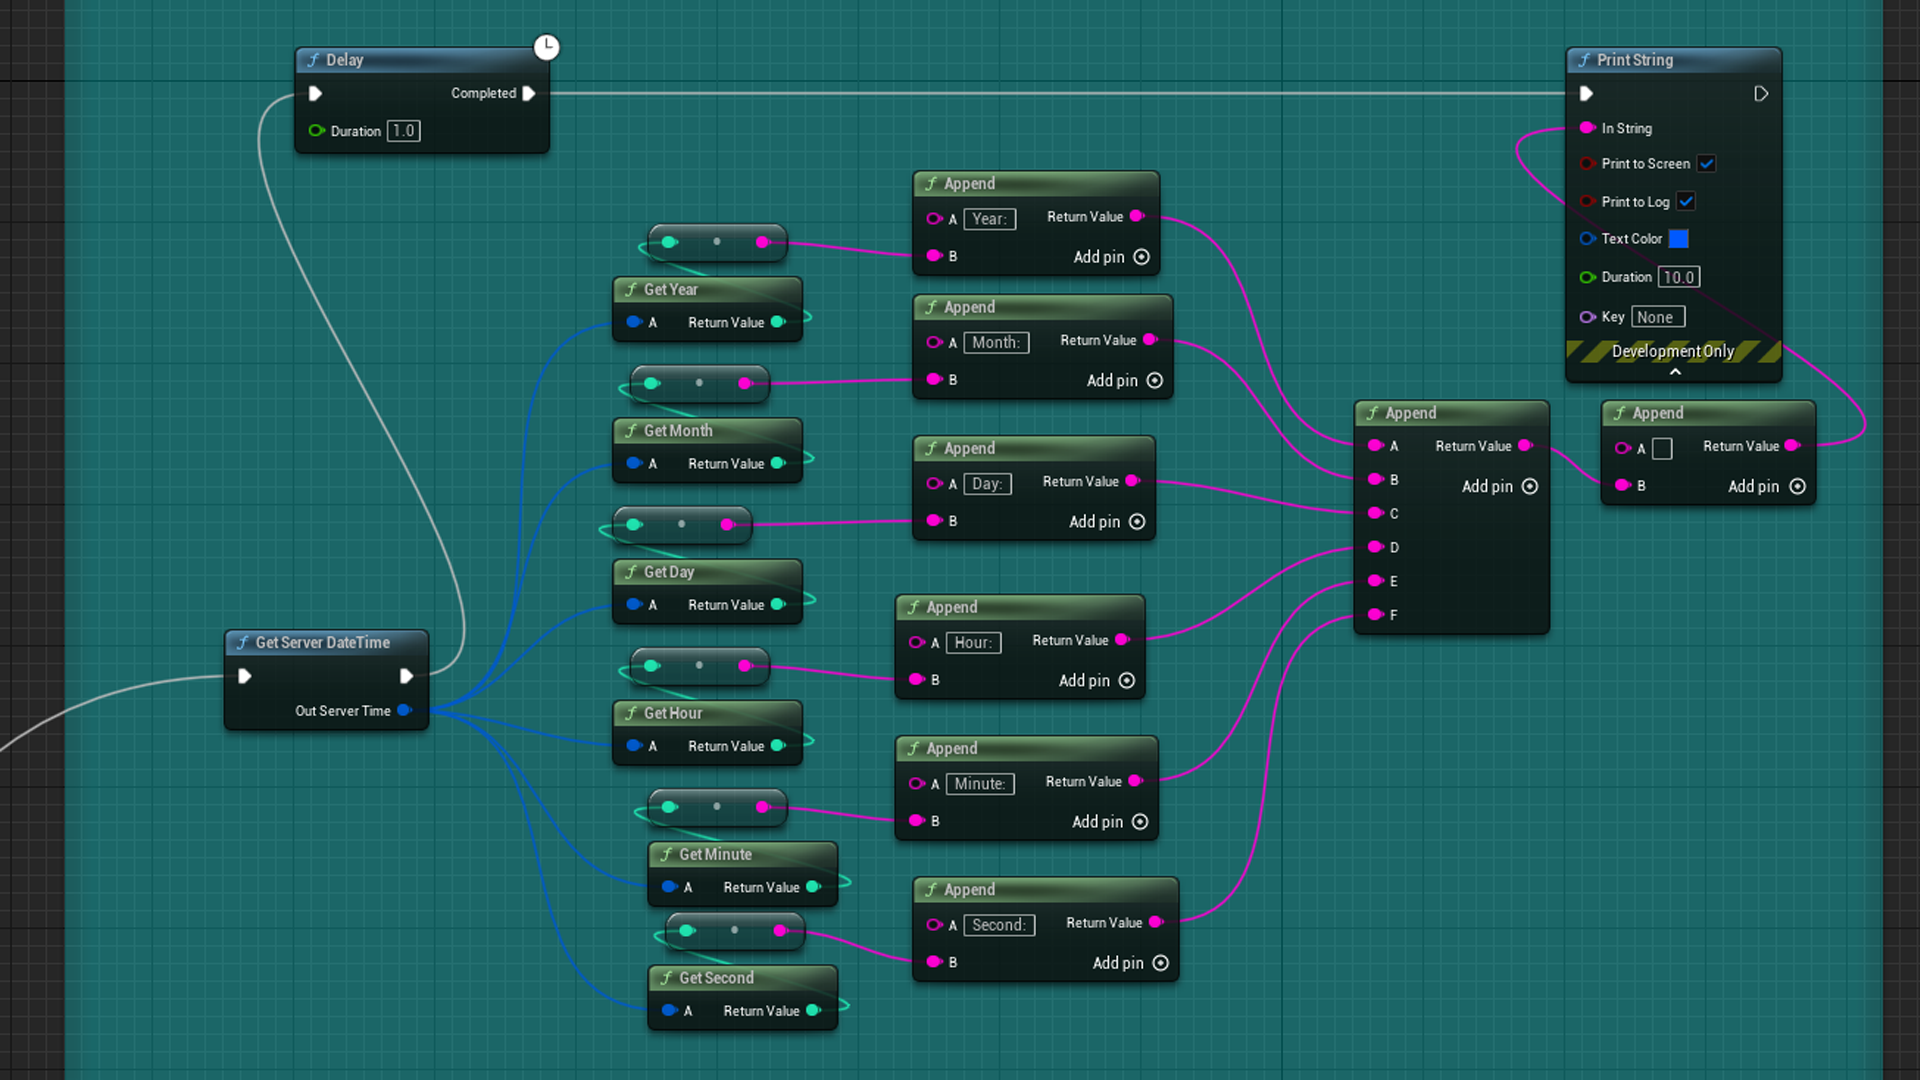Click the In String pink pin
This screenshot has width=1920, height=1080.
pyautogui.click(x=1587, y=128)
